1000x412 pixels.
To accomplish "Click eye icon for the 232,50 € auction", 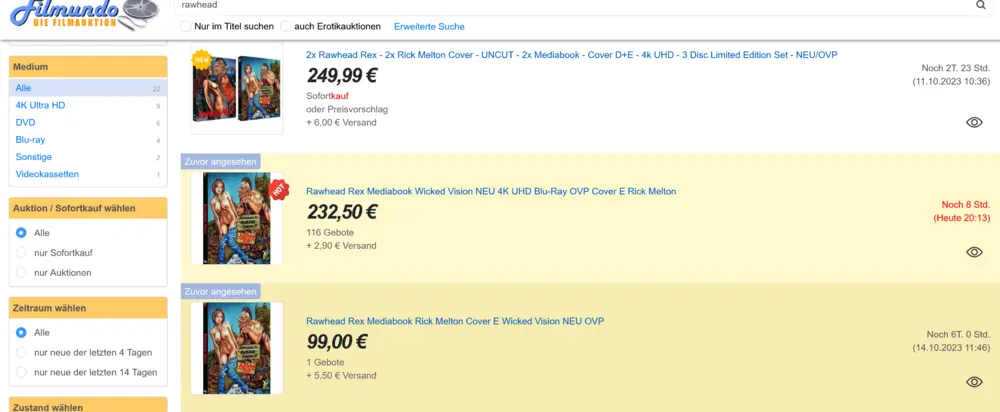I will 974,252.
